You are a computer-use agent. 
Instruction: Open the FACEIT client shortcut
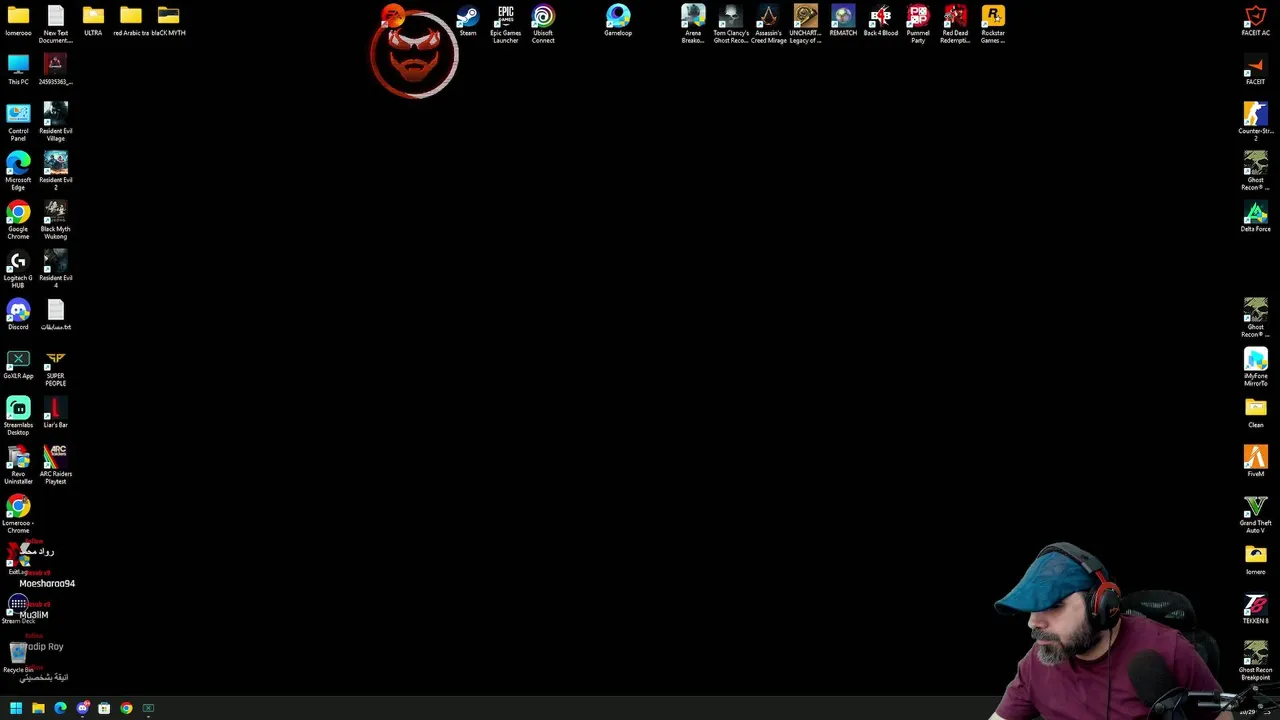click(1256, 70)
